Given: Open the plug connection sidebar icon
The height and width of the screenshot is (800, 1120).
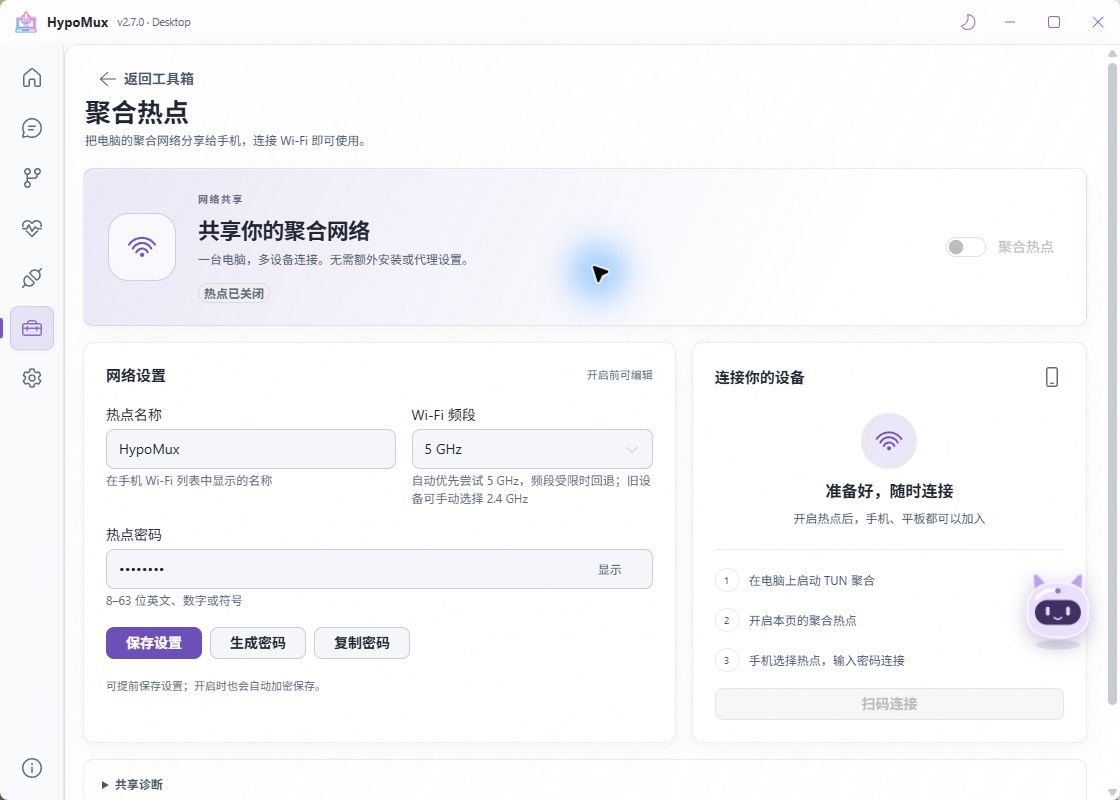Looking at the screenshot, I should (31, 278).
